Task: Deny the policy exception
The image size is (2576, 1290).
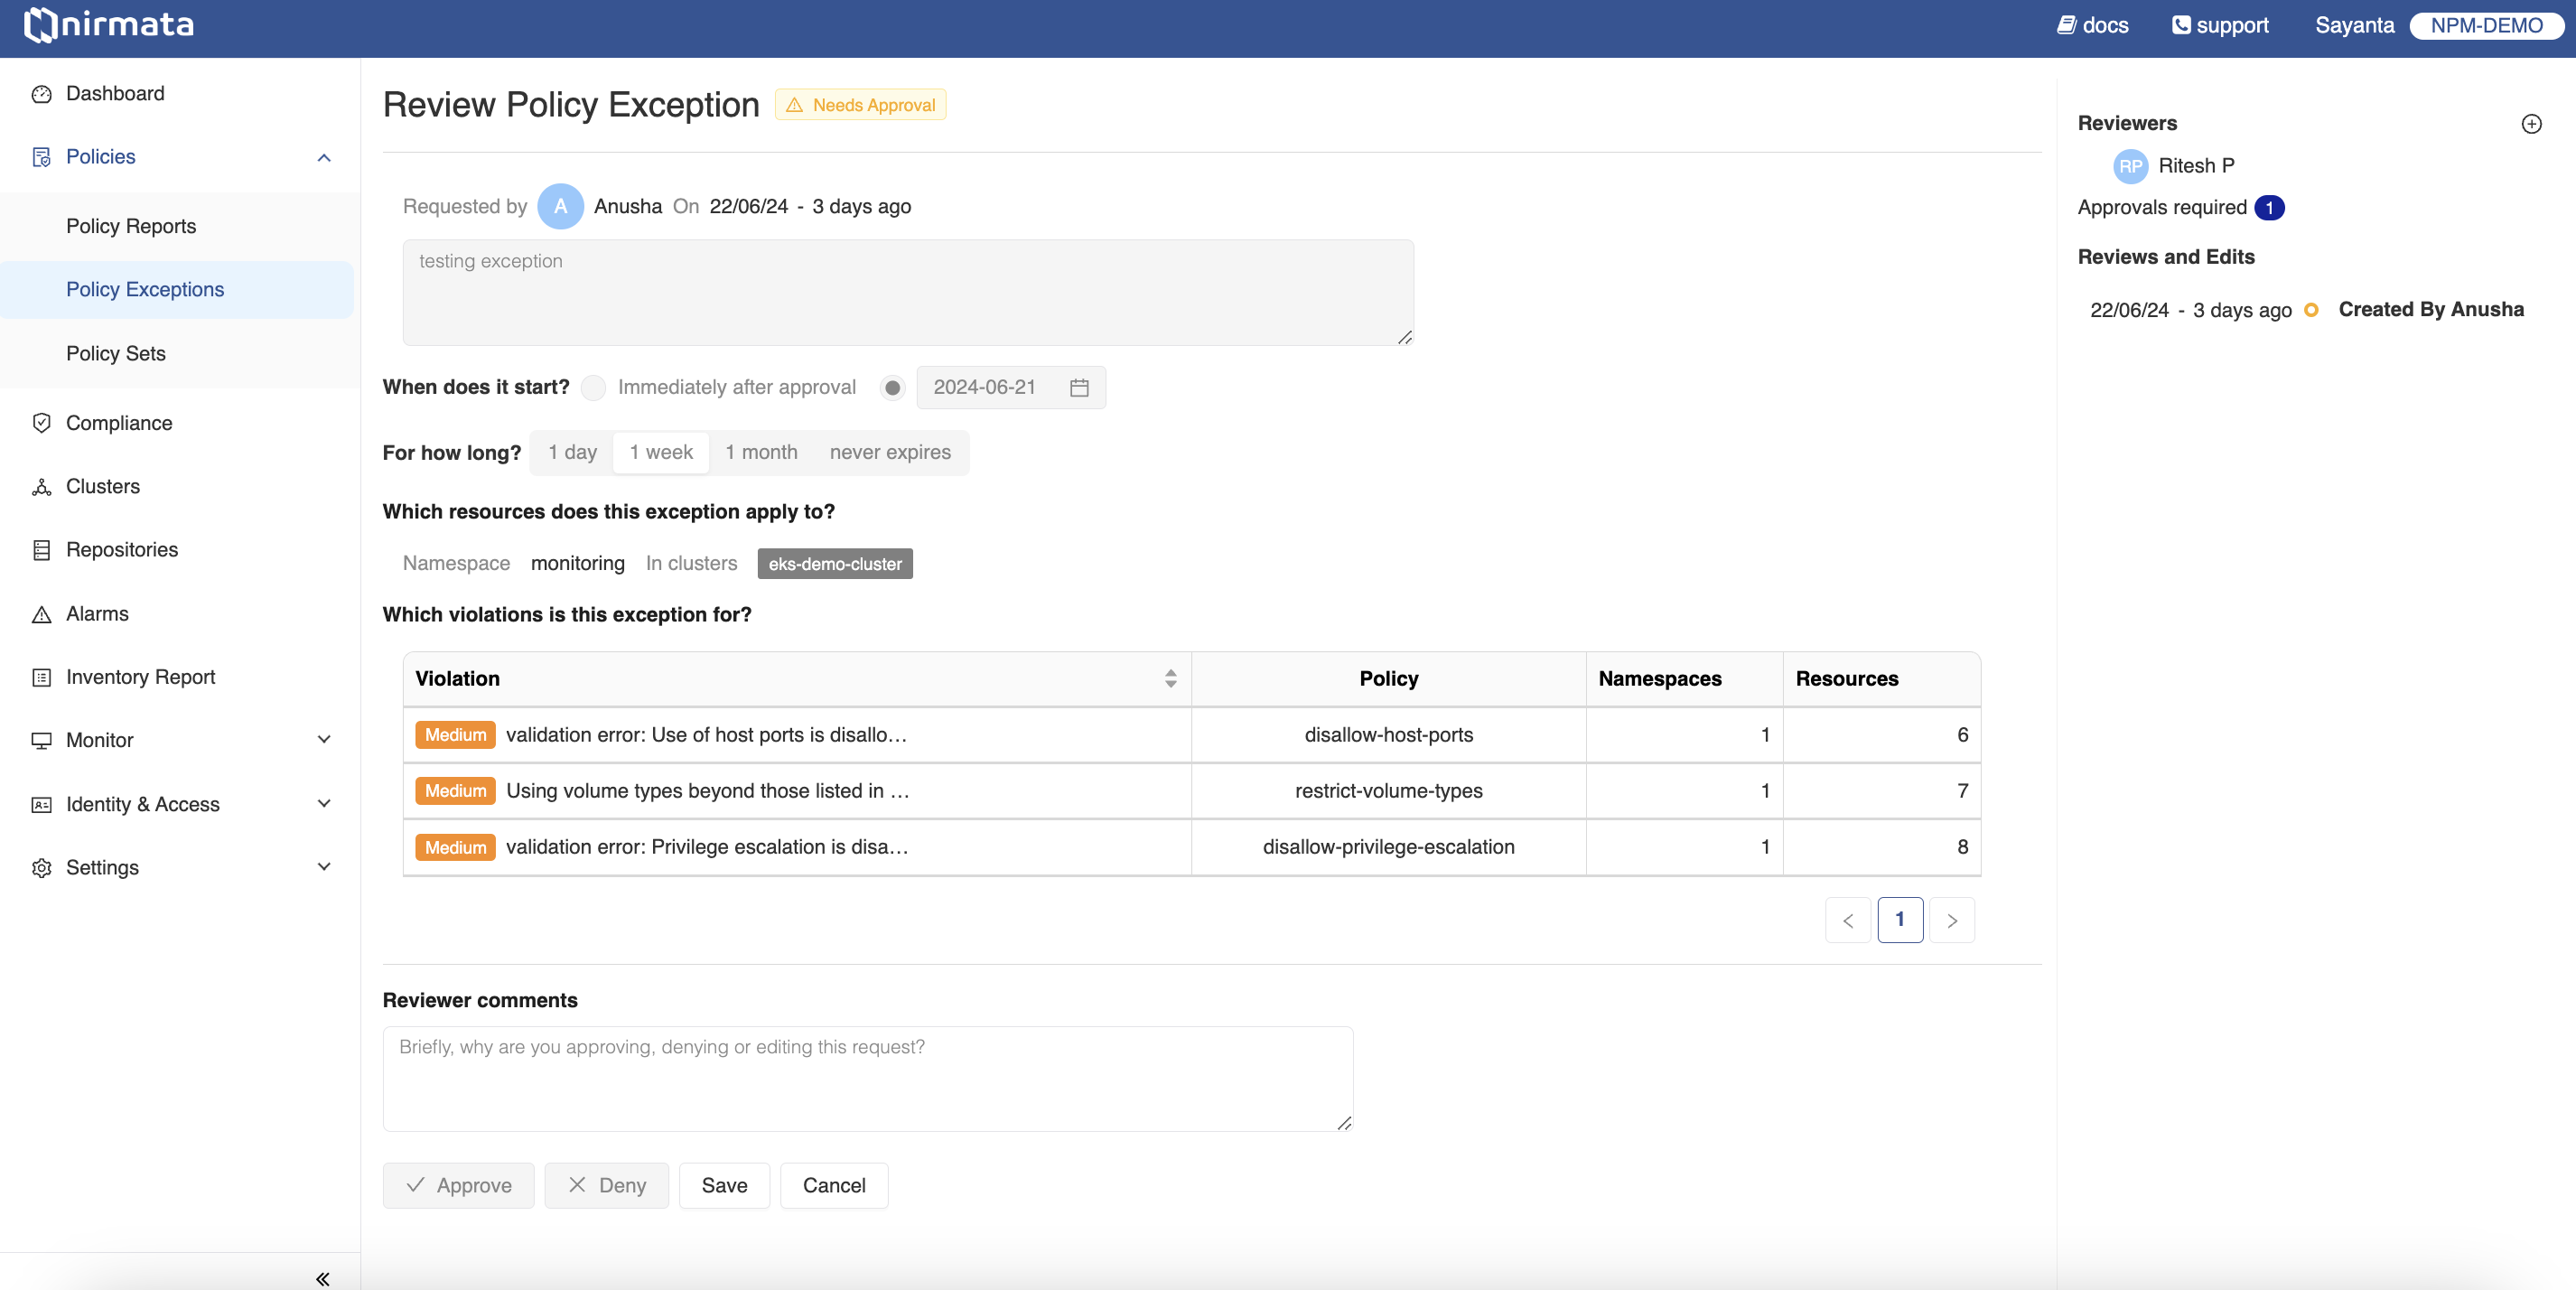Action: [x=607, y=1186]
